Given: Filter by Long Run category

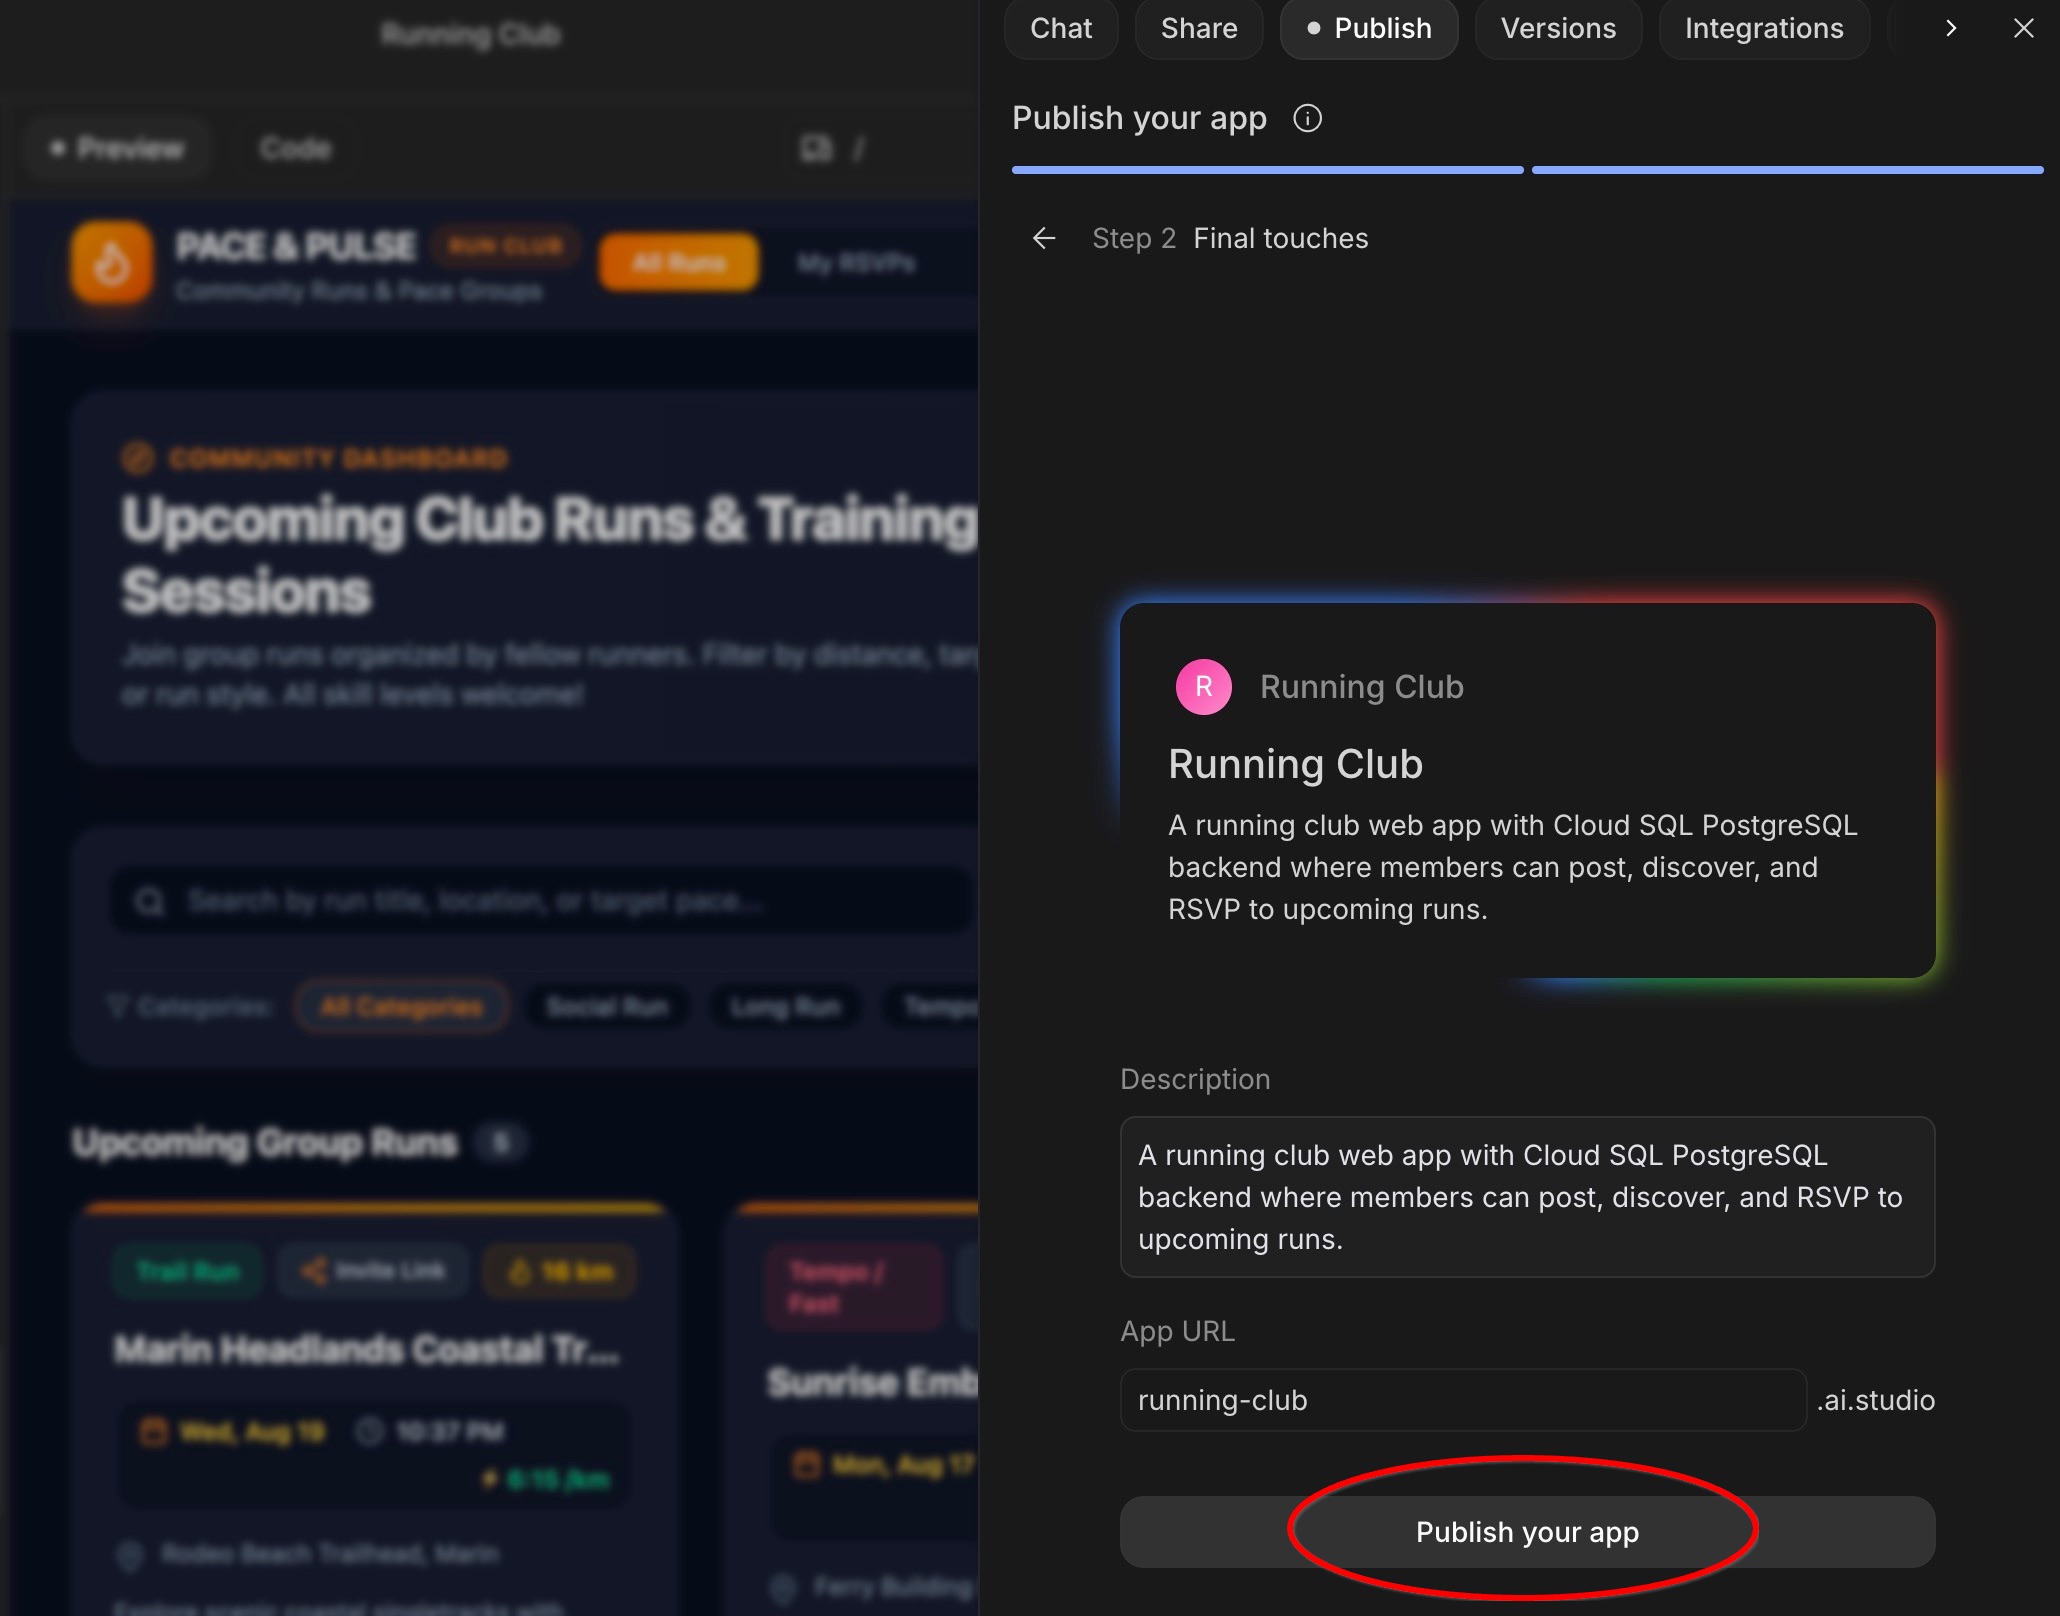Looking at the screenshot, I should 786,1007.
